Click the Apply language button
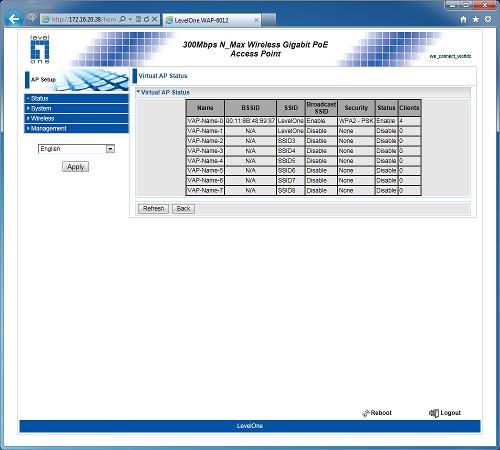Viewport: 500px width, 450px height. click(x=75, y=167)
